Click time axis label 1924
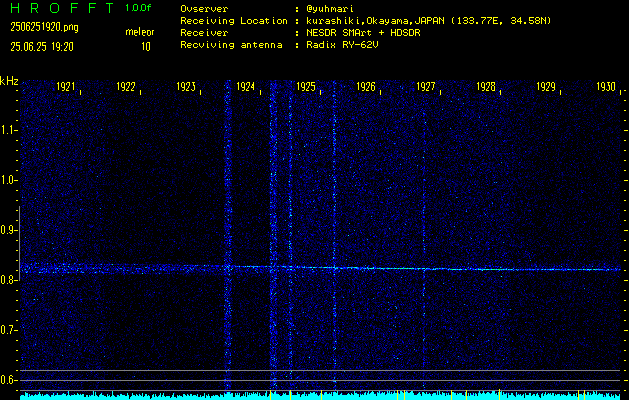 246,87
